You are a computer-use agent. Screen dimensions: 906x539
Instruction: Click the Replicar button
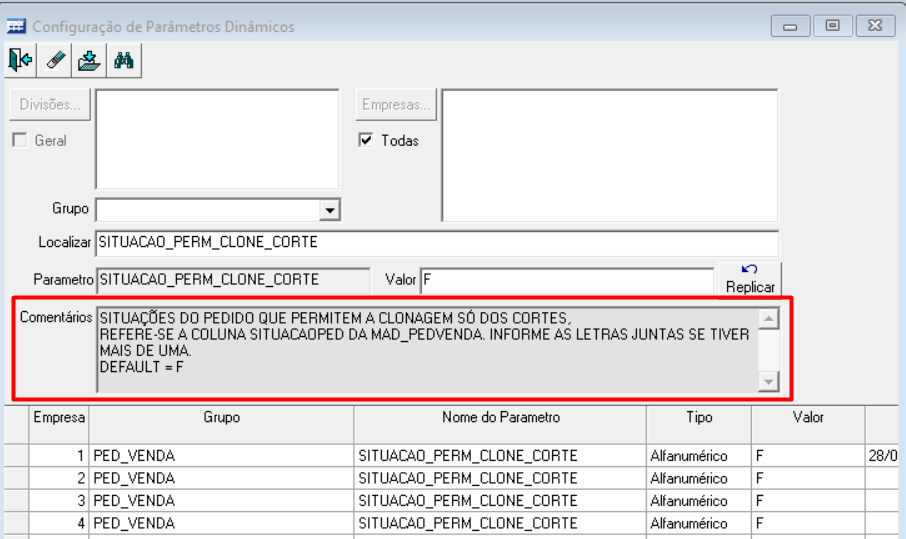pos(750,279)
